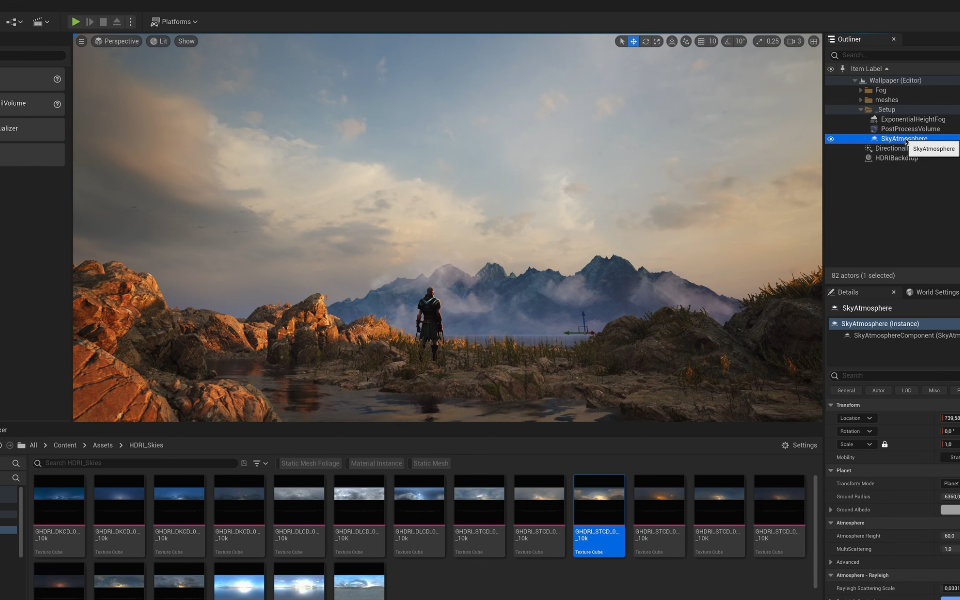Select ExponentialHeightFog in Outliner

(912, 119)
